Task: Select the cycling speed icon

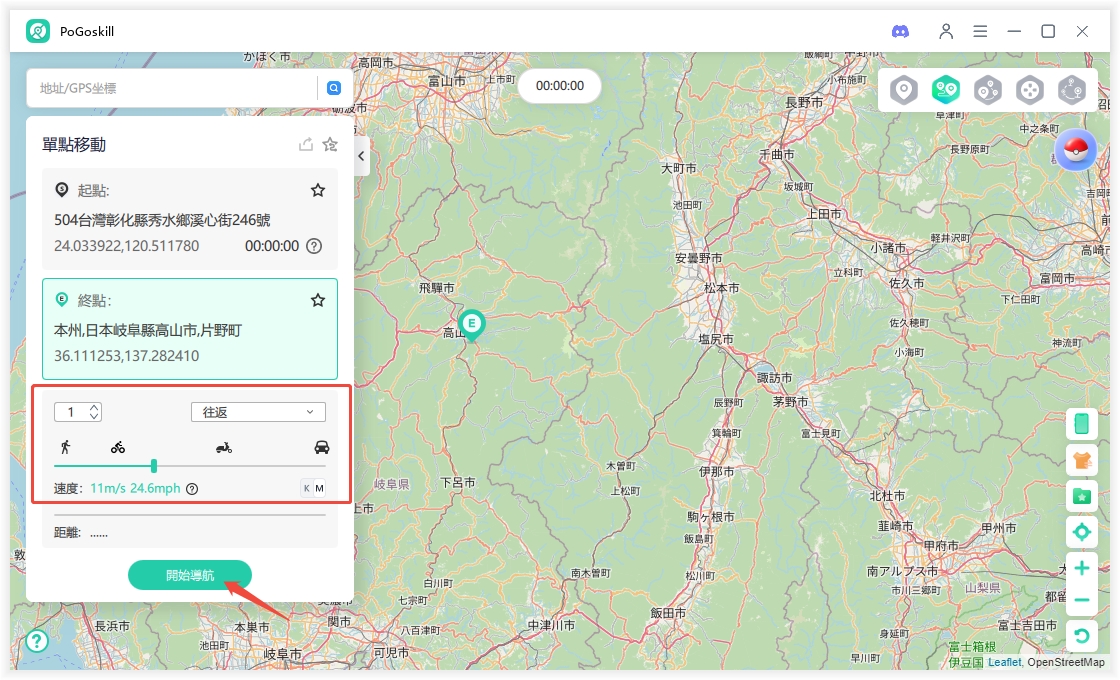Action: (118, 447)
